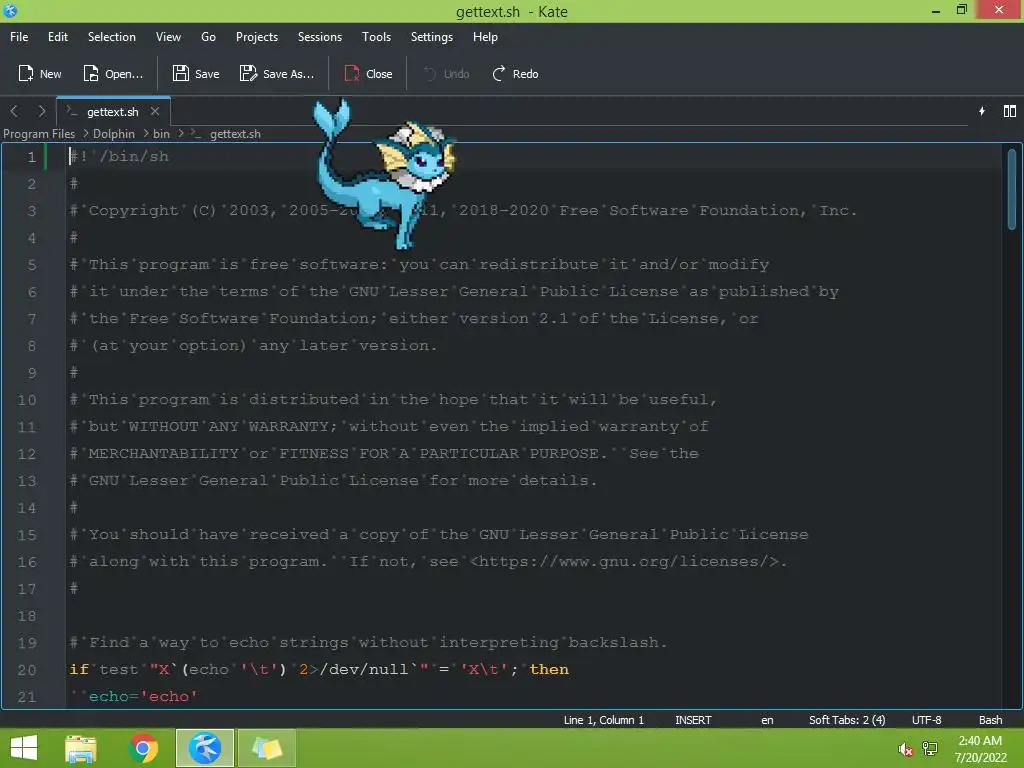Viewport: 1024px width, 768px height.
Task: Click the muted volume tray icon
Action: [x=905, y=750]
